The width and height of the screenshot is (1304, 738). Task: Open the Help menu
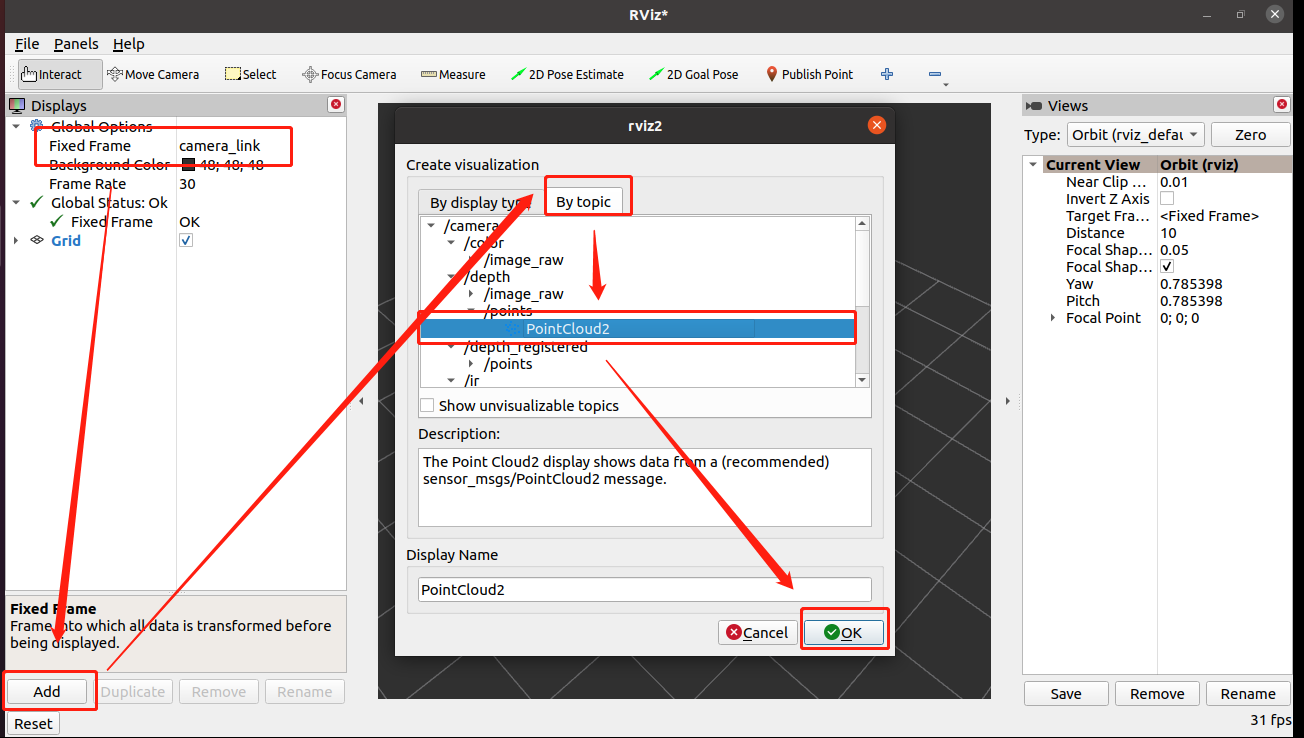point(128,44)
